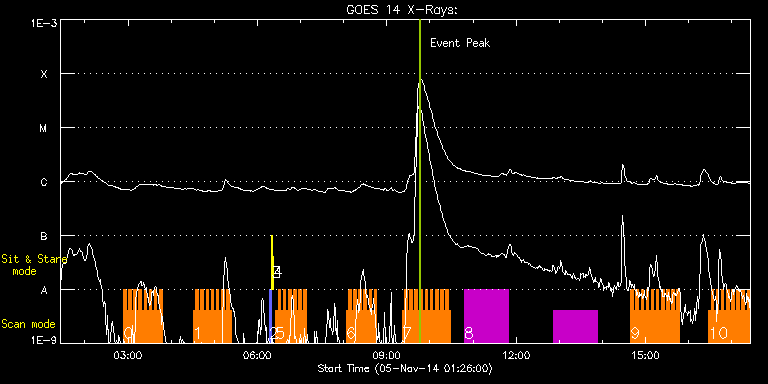This screenshot has height=384, width=768.
Task: Click the "06:00" time axis label
Action: pyautogui.click(x=258, y=355)
